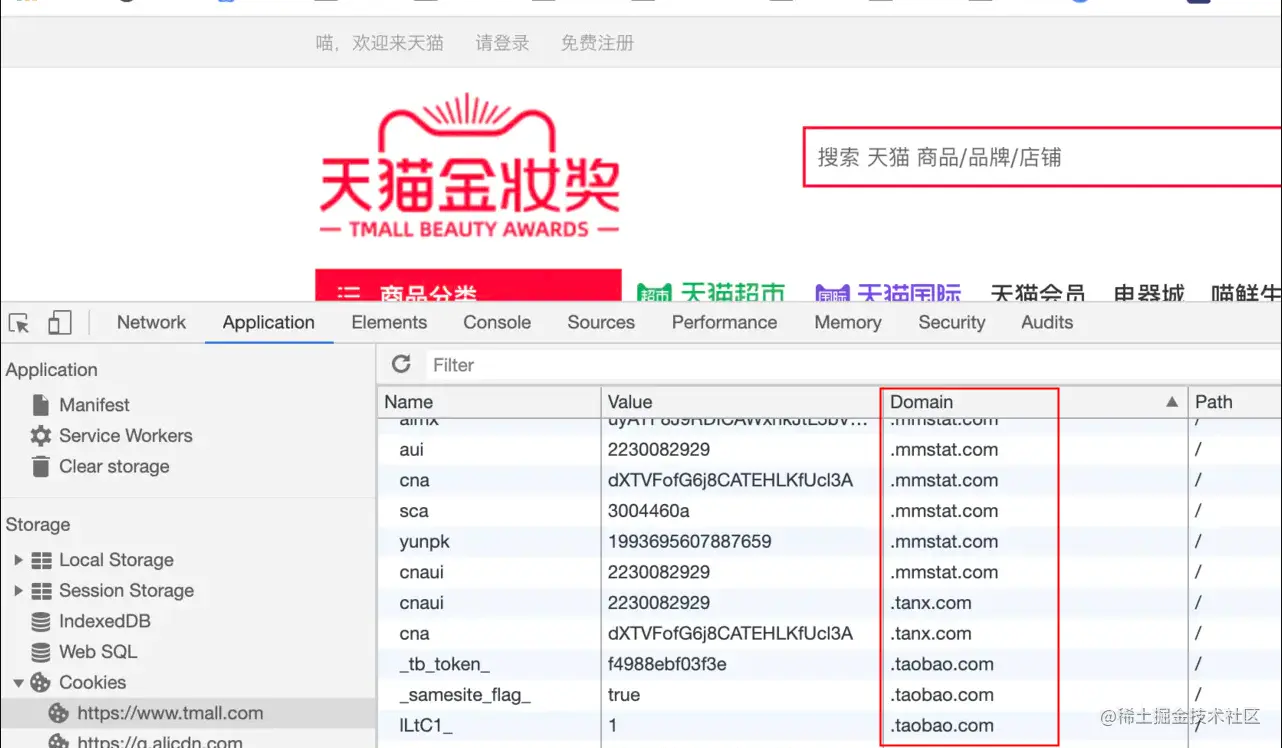Select the sca cookie name cell

(414, 511)
